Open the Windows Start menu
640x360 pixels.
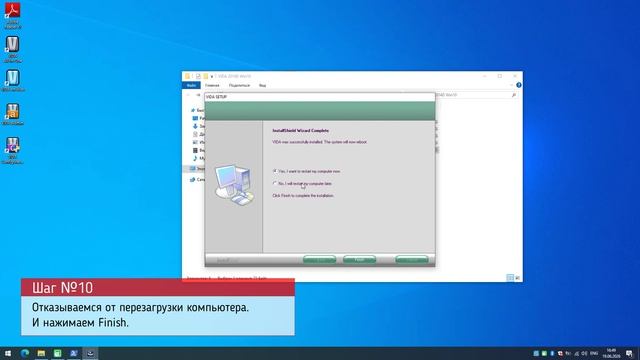8,353
